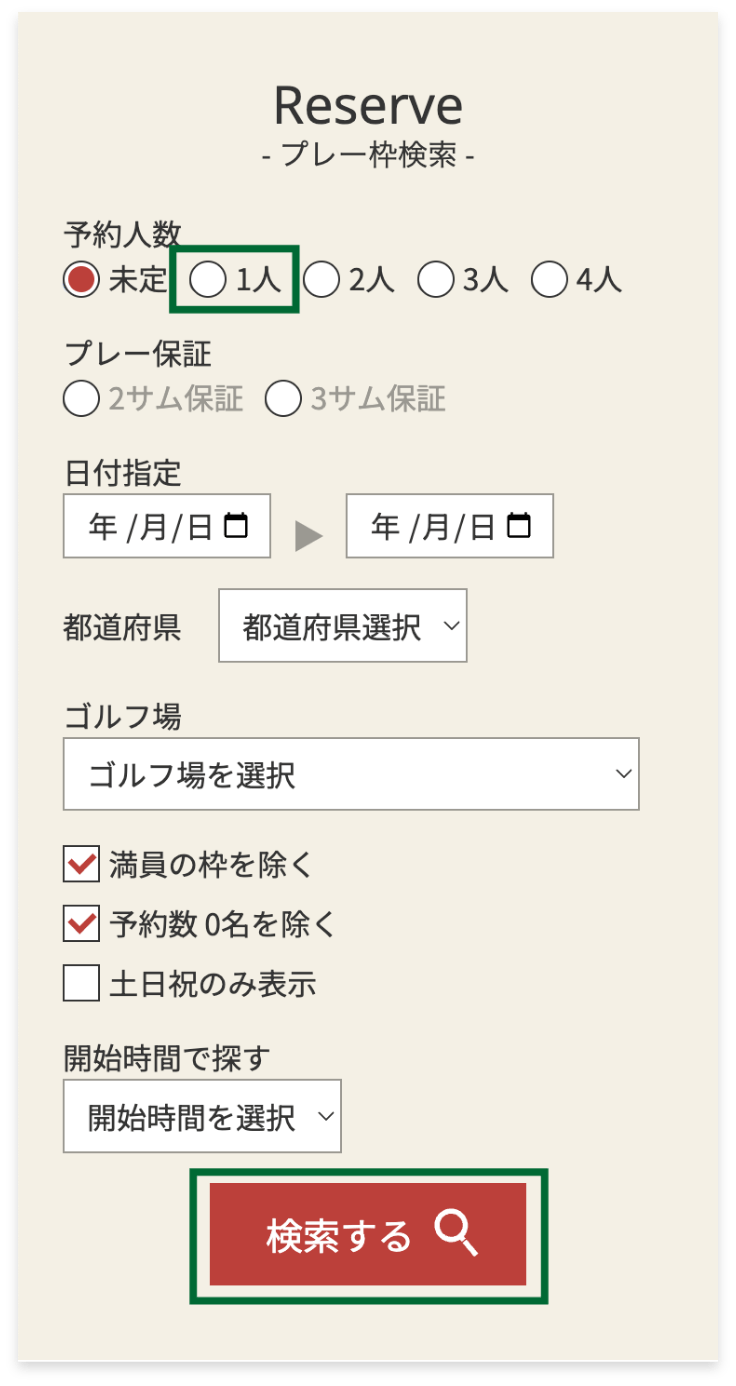Focus the end date input field
736x1386 pixels.
450,526
